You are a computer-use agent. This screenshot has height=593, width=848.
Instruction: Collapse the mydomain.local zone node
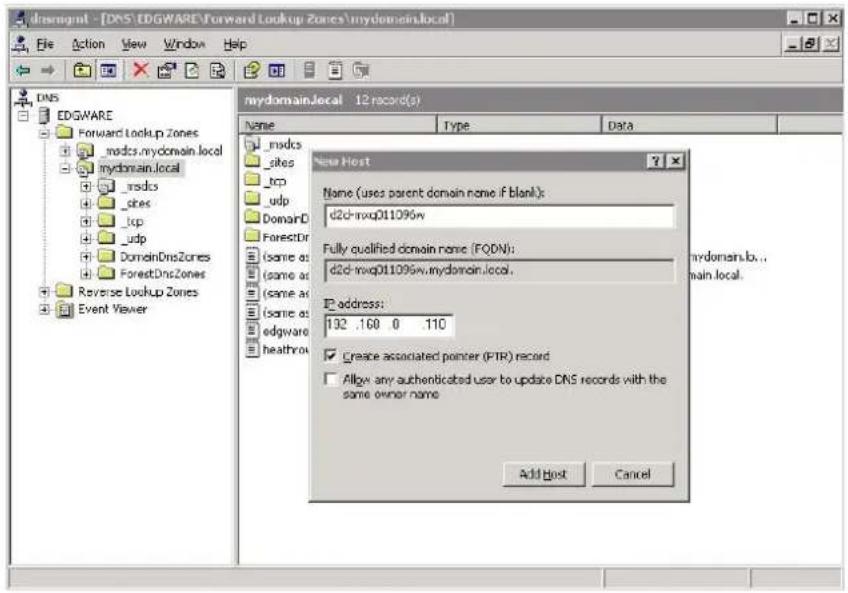(x=65, y=168)
